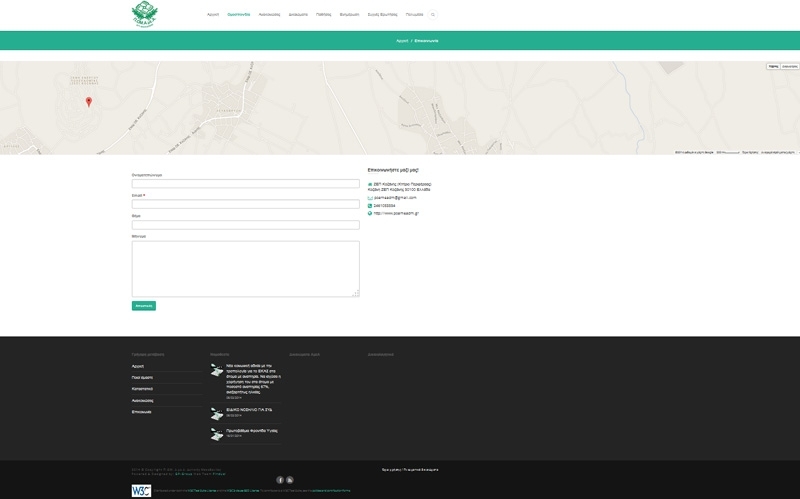Open the Facebook social icon in footer
The height and width of the screenshot is (499, 800).
click(x=280, y=480)
